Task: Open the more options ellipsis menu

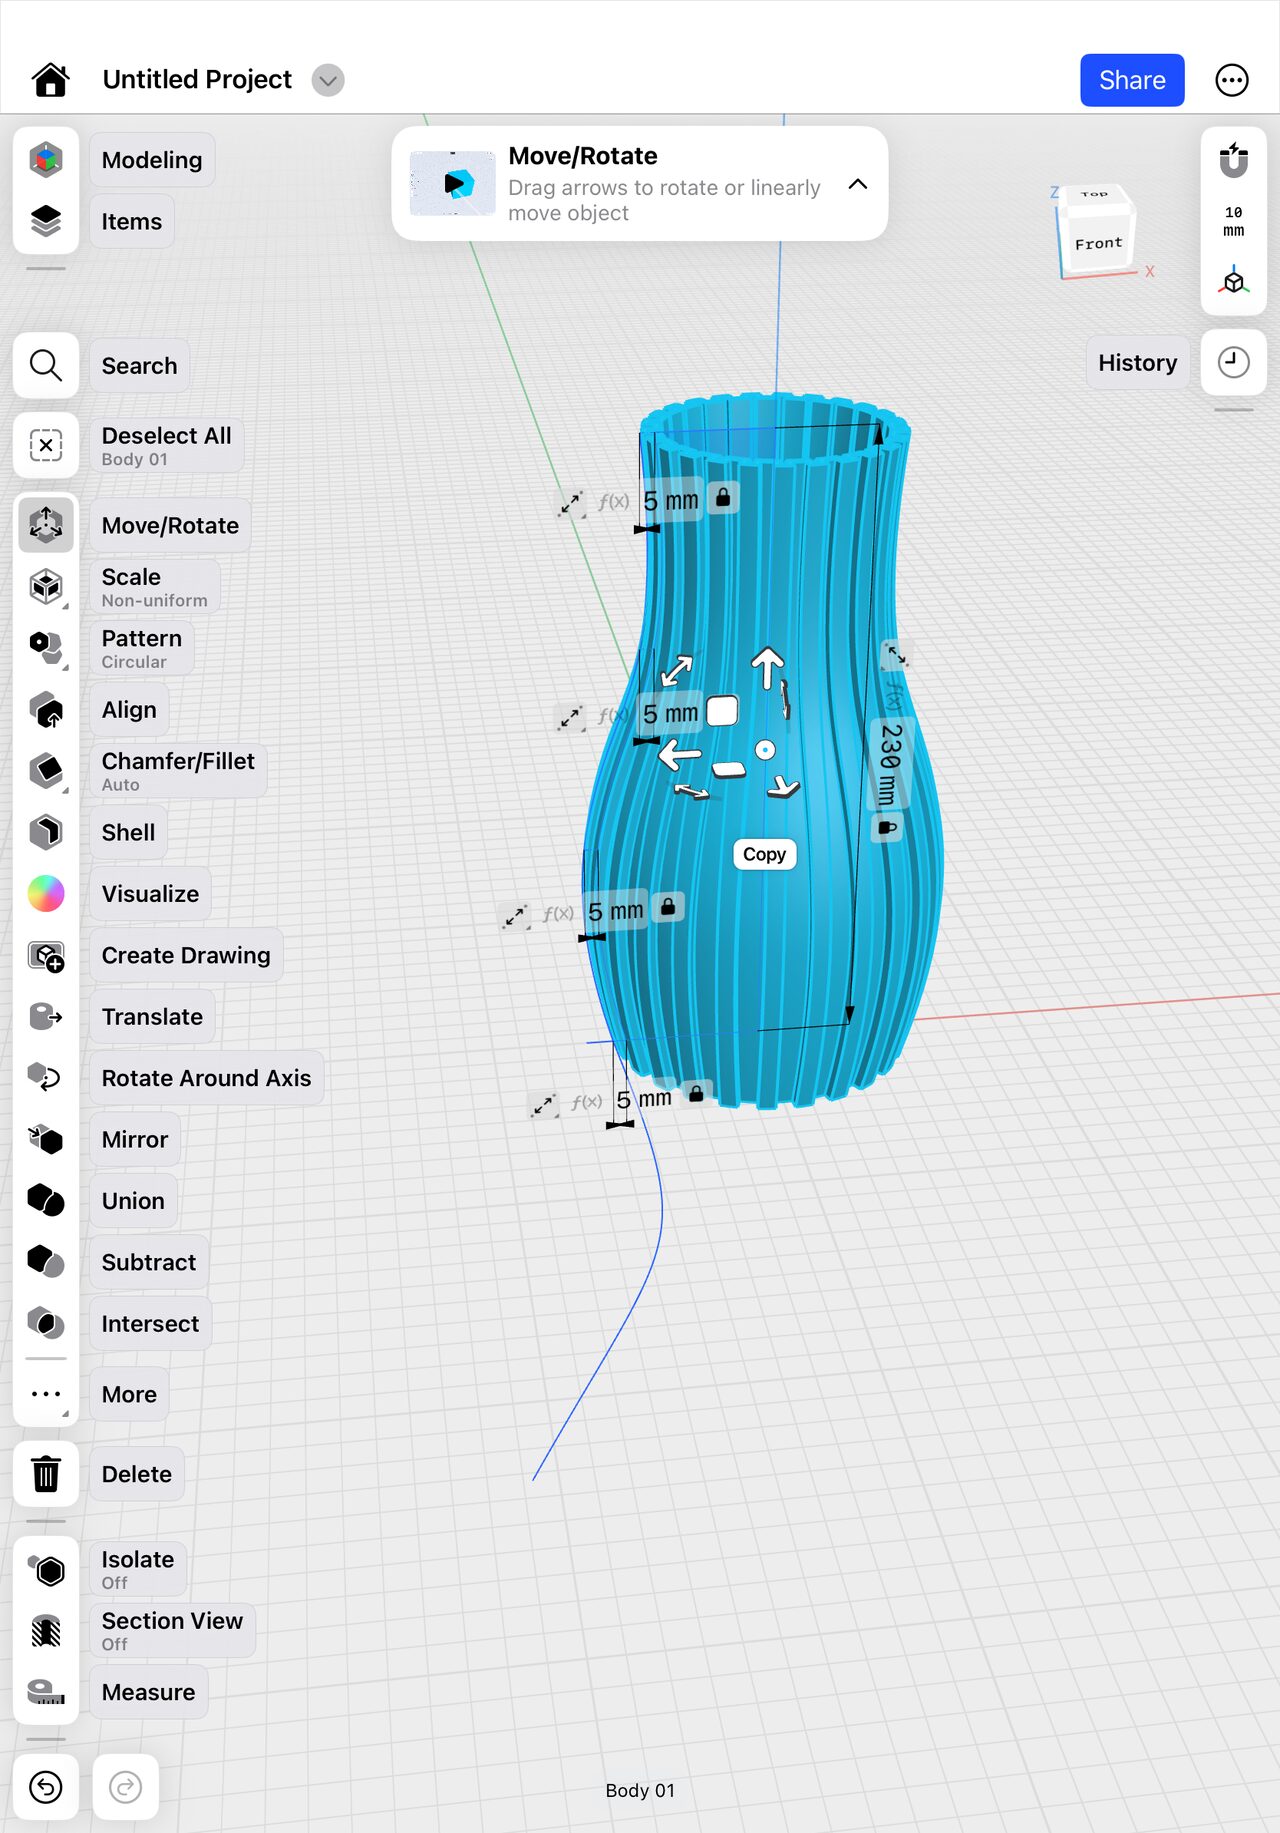Action: tap(1232, 80)
